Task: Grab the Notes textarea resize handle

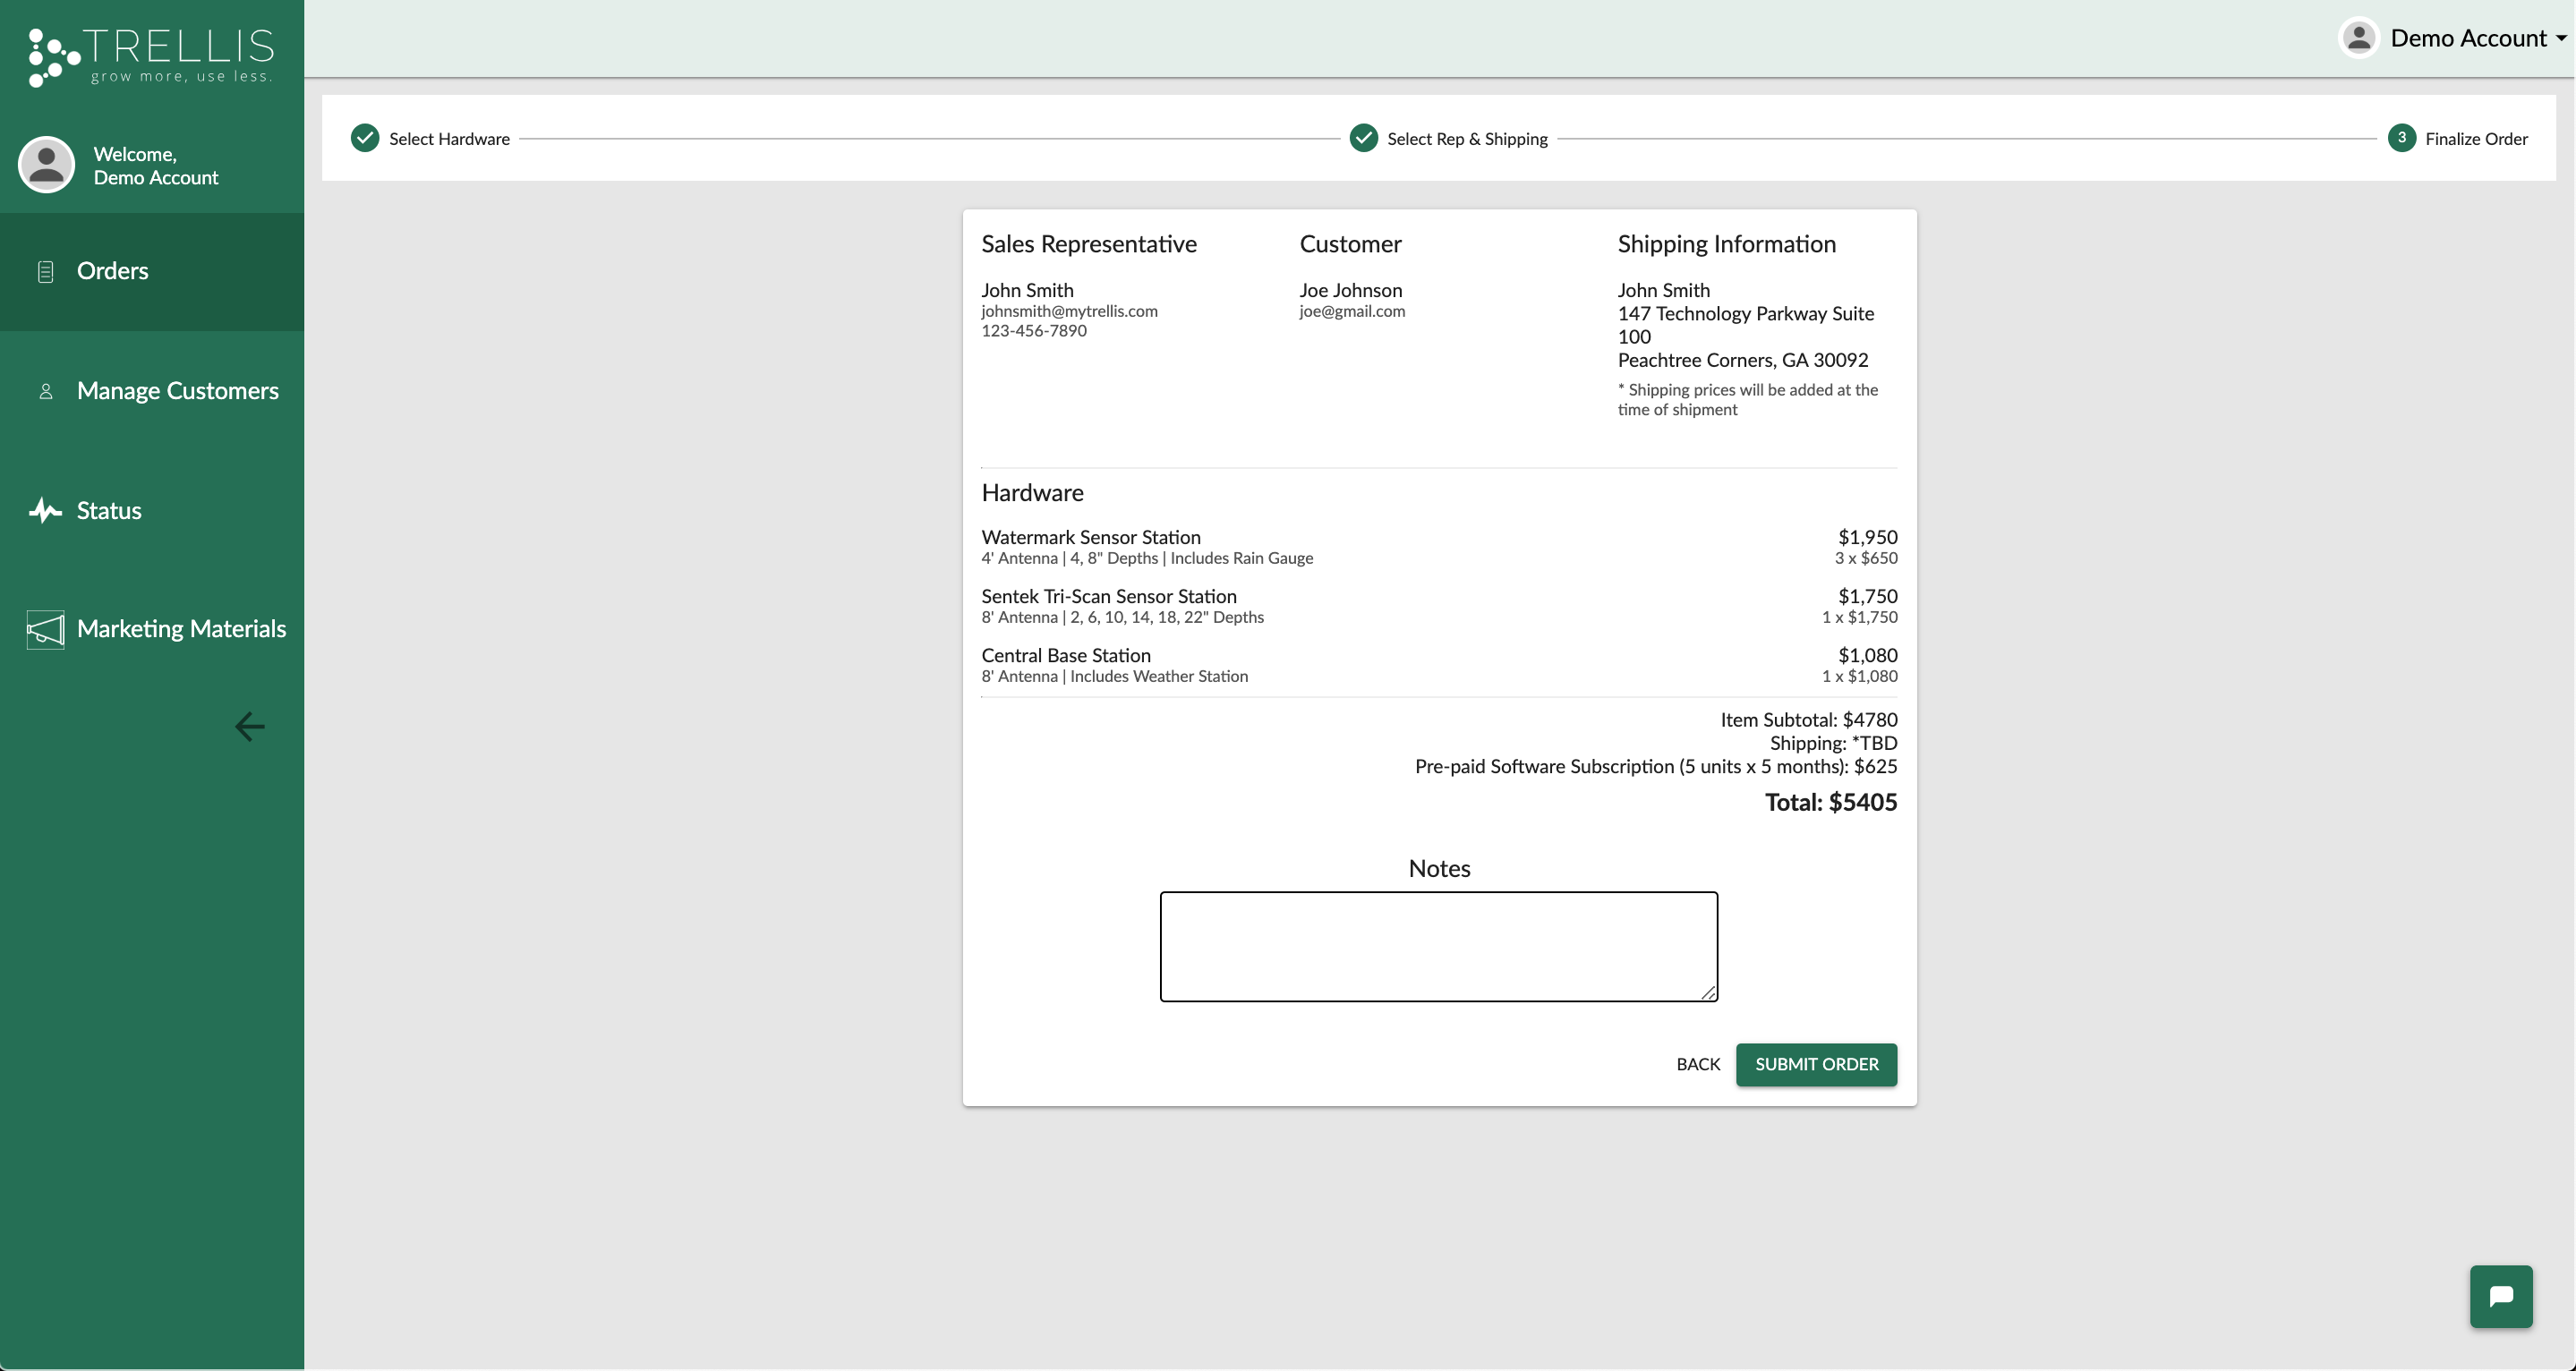Action: point(1708,992)
